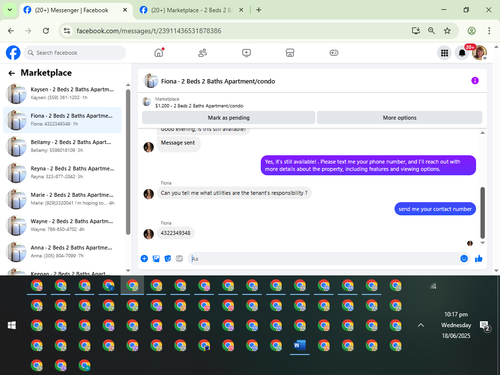Open the notifications bell icon
This screenshot has height=375, width=500.
pos(462,53)
